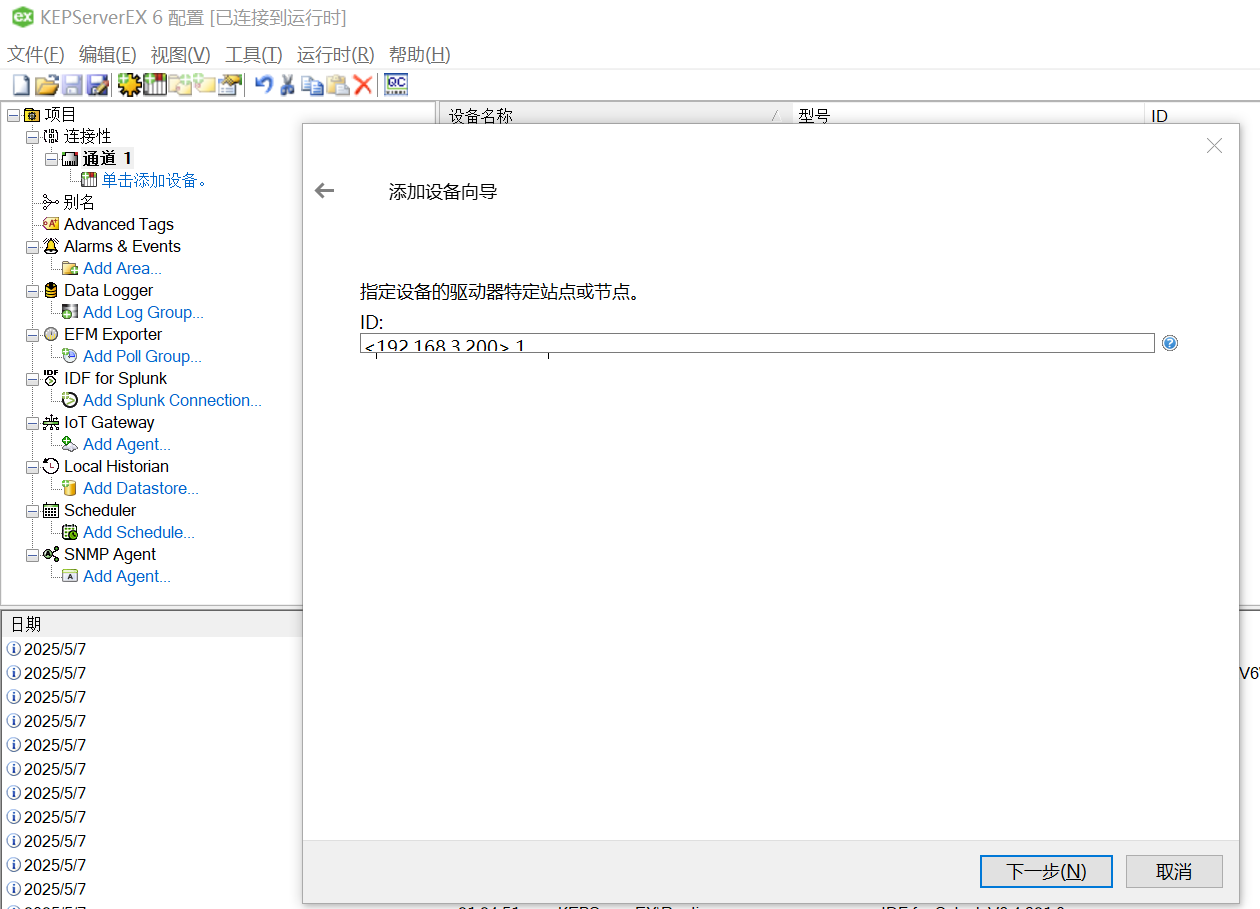Click the Paste toolbar icon

[338, 85]
